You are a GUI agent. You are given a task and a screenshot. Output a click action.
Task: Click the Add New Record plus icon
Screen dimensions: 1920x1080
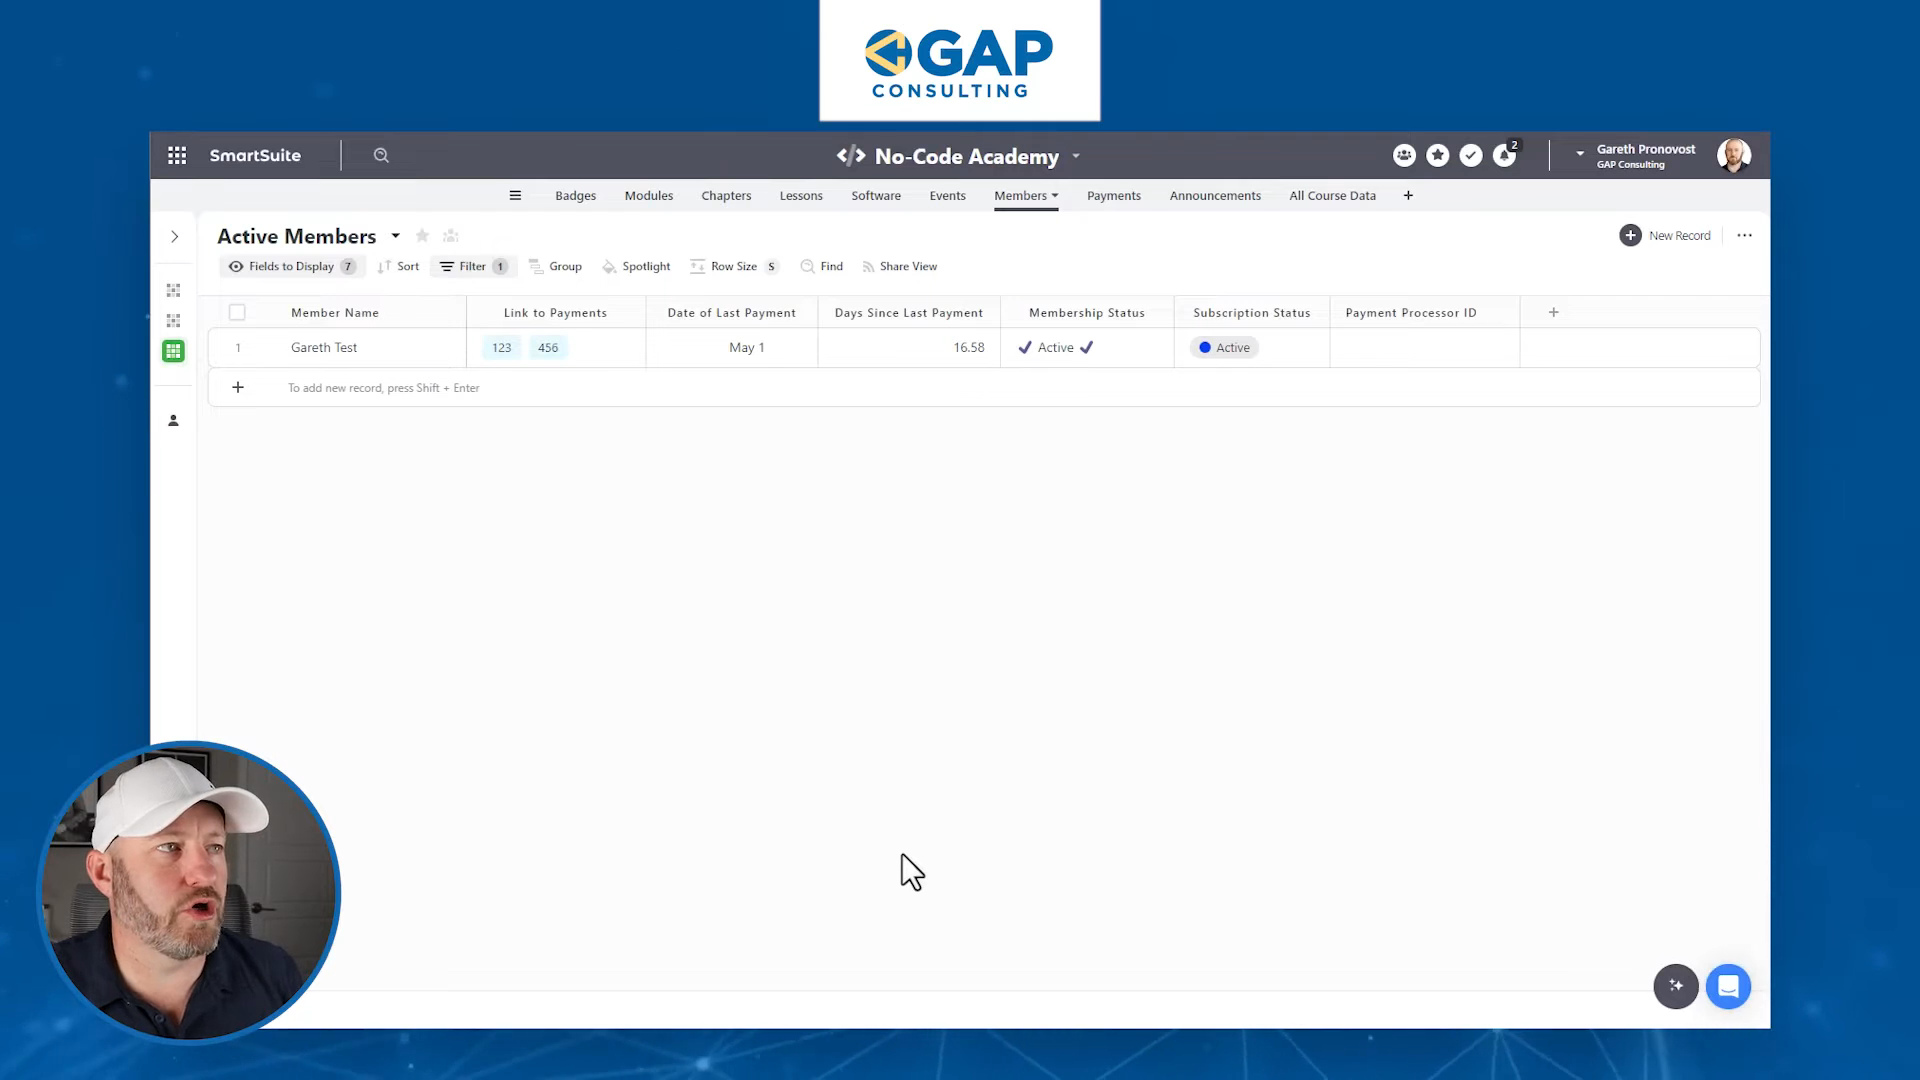(1631, 235)
